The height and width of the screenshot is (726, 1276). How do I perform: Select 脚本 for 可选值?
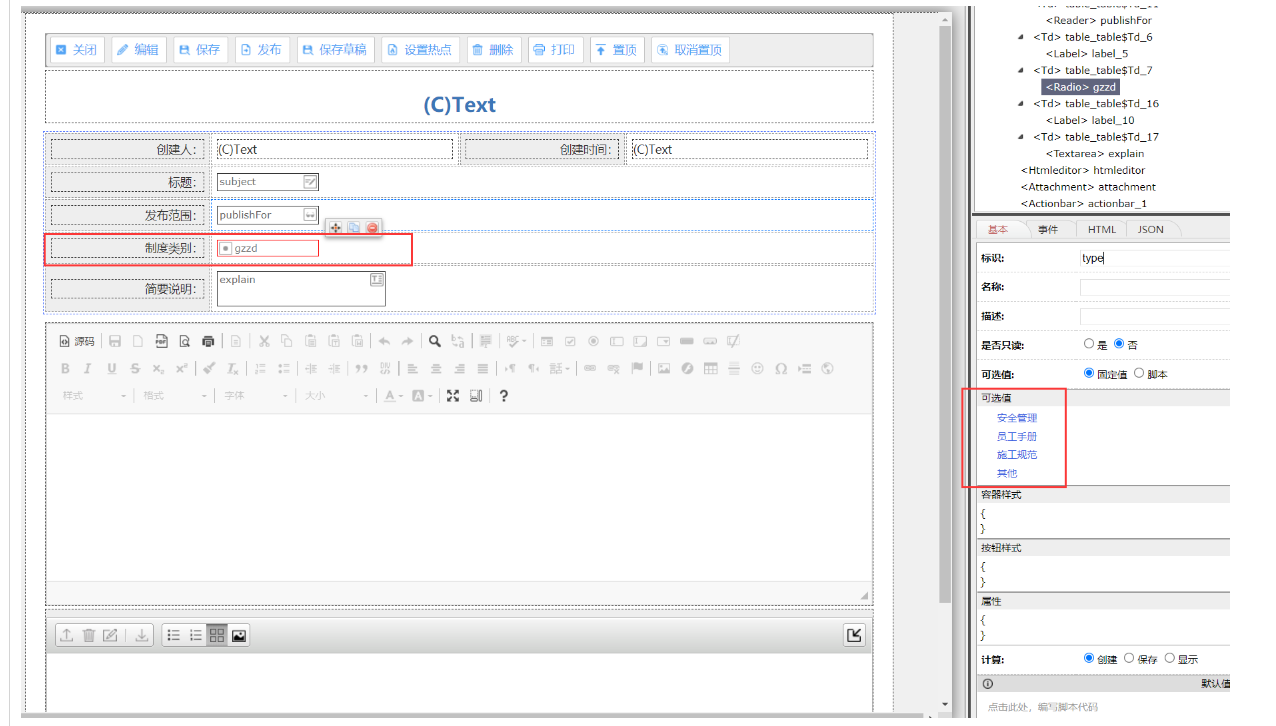click(x=1139, y=373)
